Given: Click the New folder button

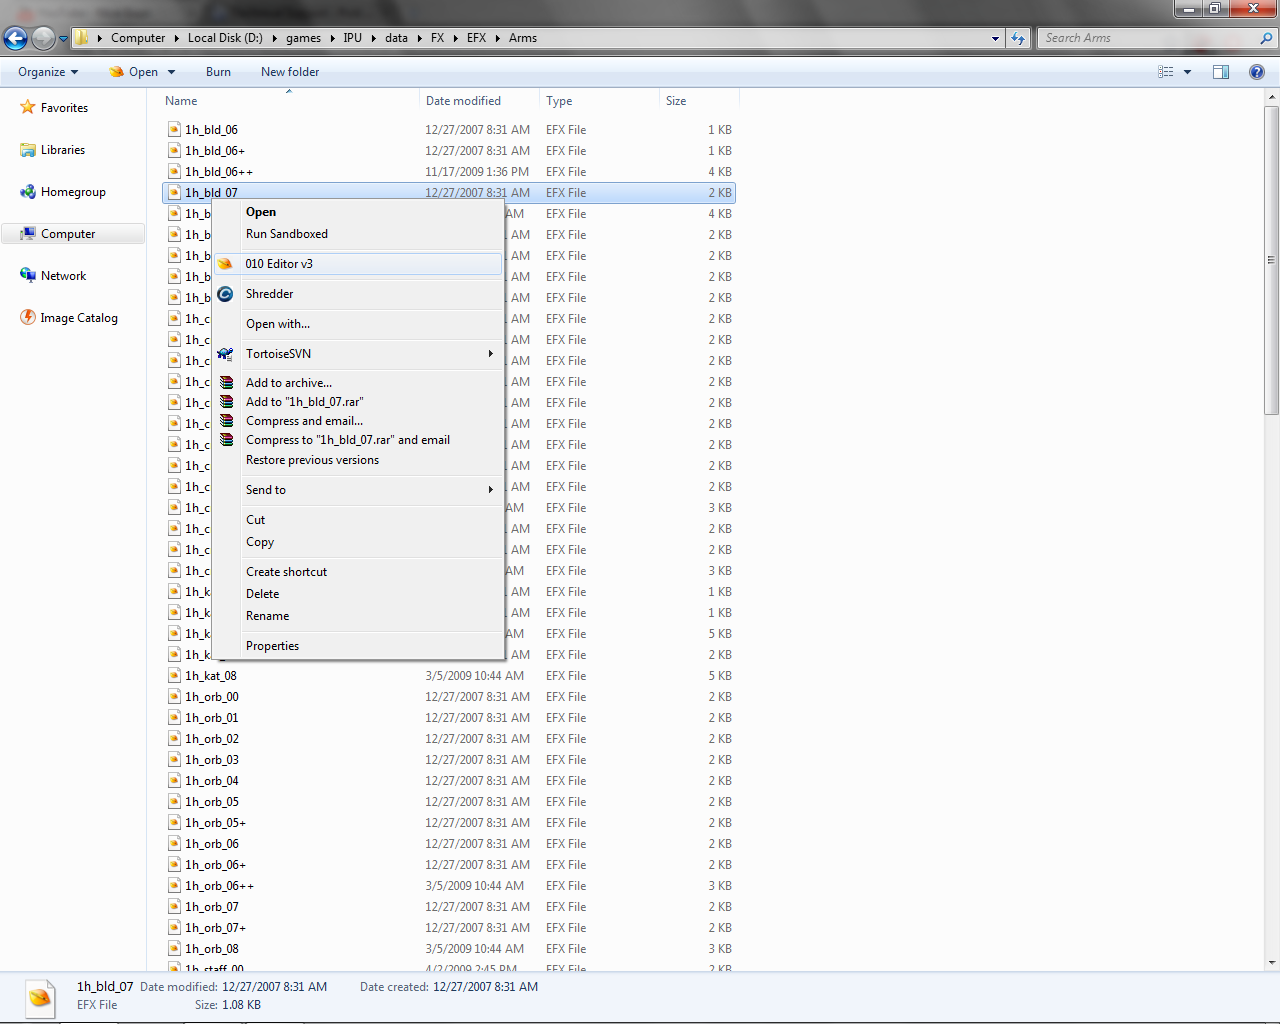Looking at the screenshot, I should coord(290,72).
